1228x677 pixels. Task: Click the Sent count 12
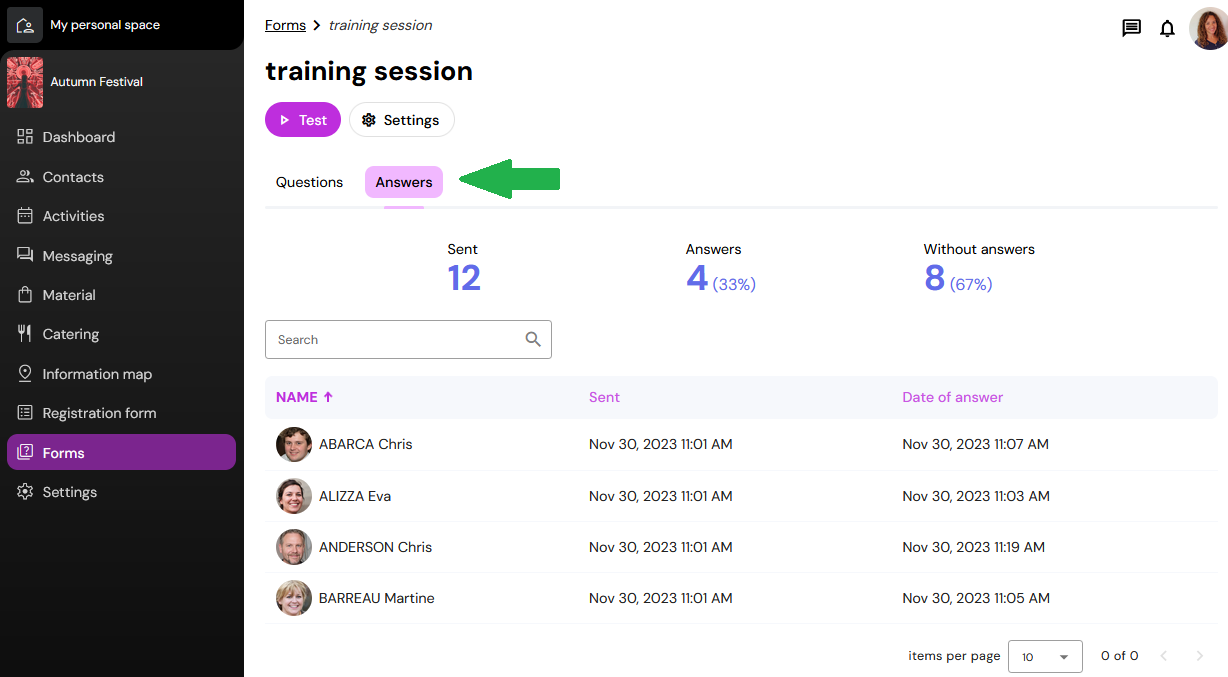(464, 278)
